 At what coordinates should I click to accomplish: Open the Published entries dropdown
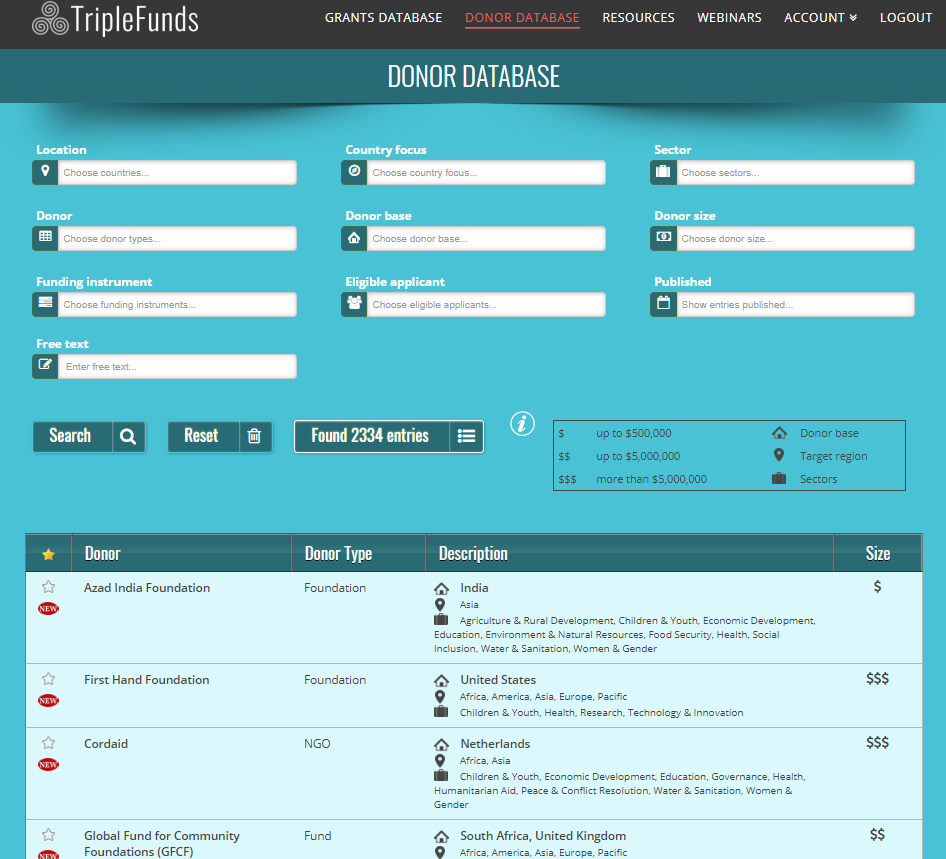[x=795, y=305]
